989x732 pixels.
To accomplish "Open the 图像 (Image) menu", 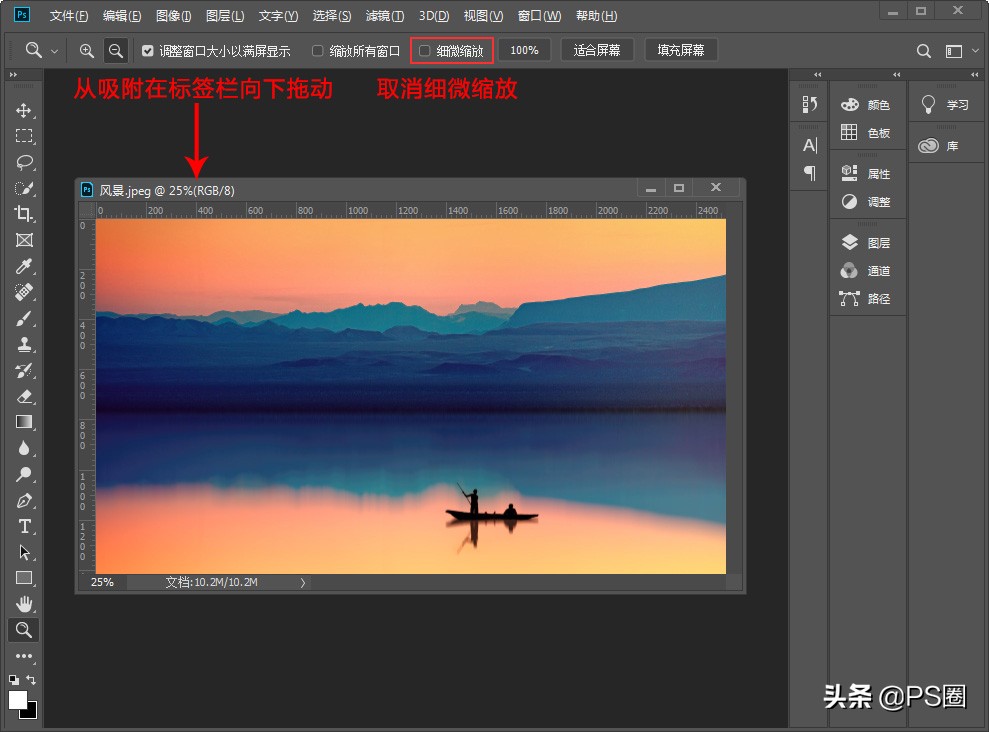I will pyautogui.click(x=173, y=16).
